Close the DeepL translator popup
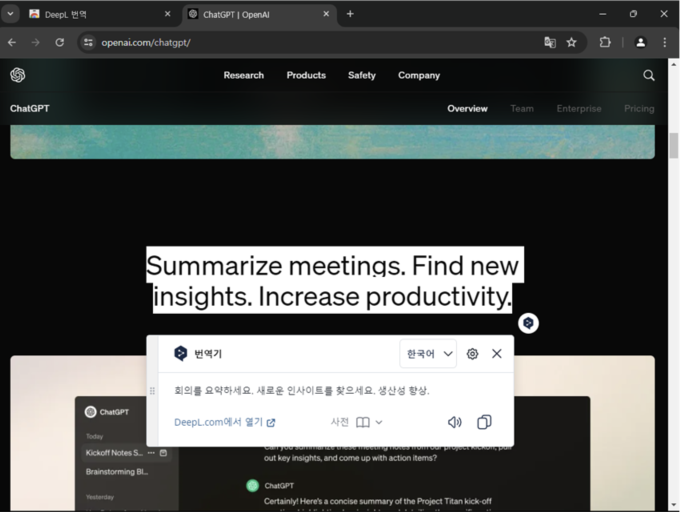The width and height of the screenshot is (680, 512). tap(497, 354)
